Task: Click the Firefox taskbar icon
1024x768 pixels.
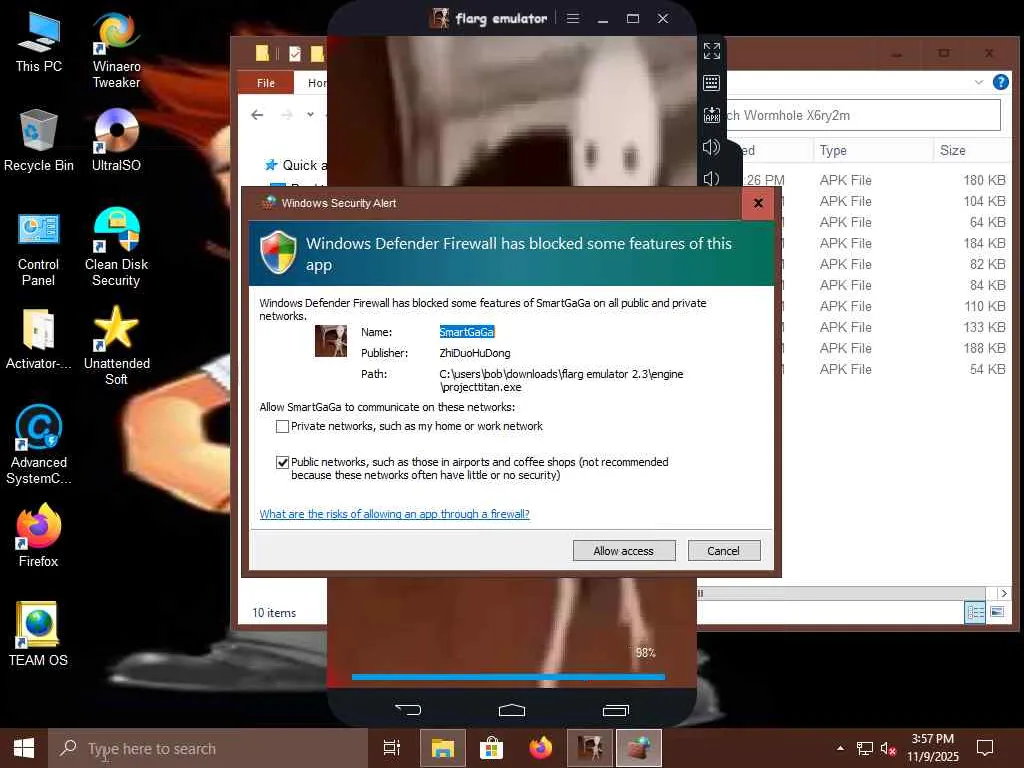Action: [x=540, y=748]
